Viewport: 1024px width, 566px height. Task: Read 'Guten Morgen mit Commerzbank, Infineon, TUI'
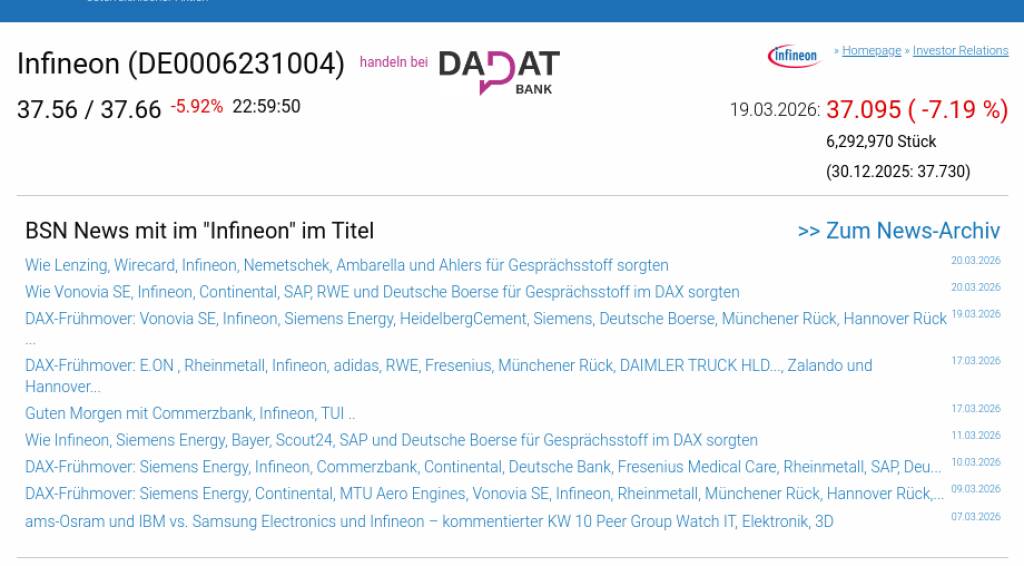click(190, 414)
